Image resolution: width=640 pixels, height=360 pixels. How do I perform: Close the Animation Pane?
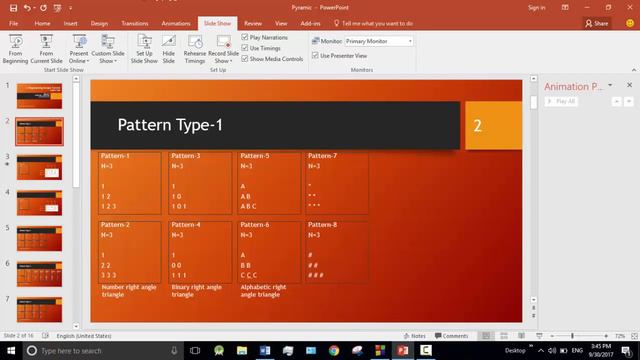(629, 85)
